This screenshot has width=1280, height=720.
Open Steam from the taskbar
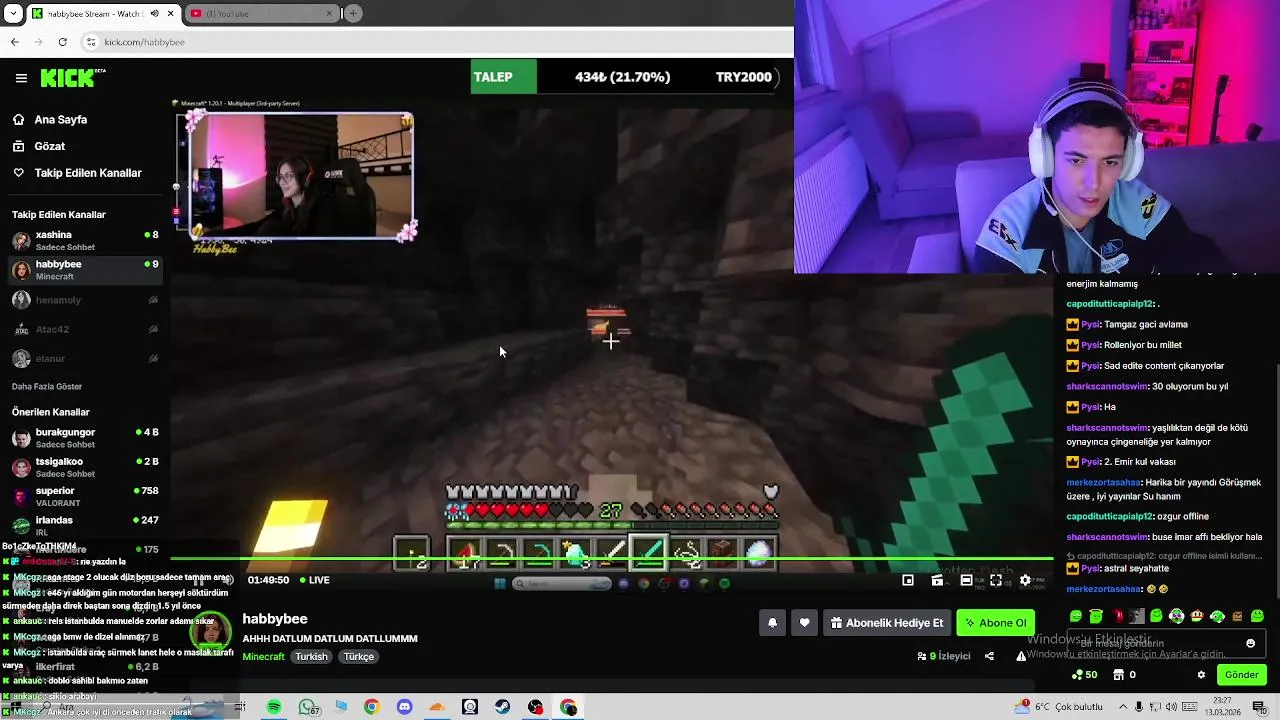(503, 707)
